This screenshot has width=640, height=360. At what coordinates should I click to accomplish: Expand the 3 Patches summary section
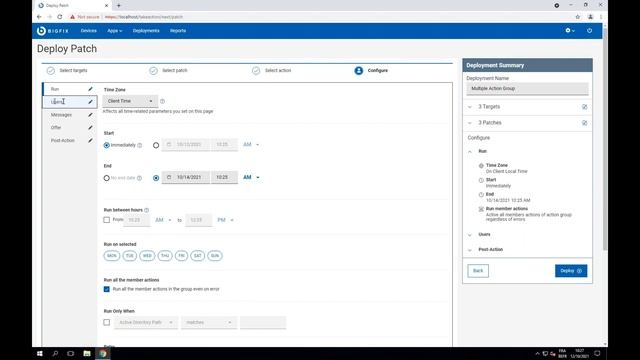coord(470,123)
